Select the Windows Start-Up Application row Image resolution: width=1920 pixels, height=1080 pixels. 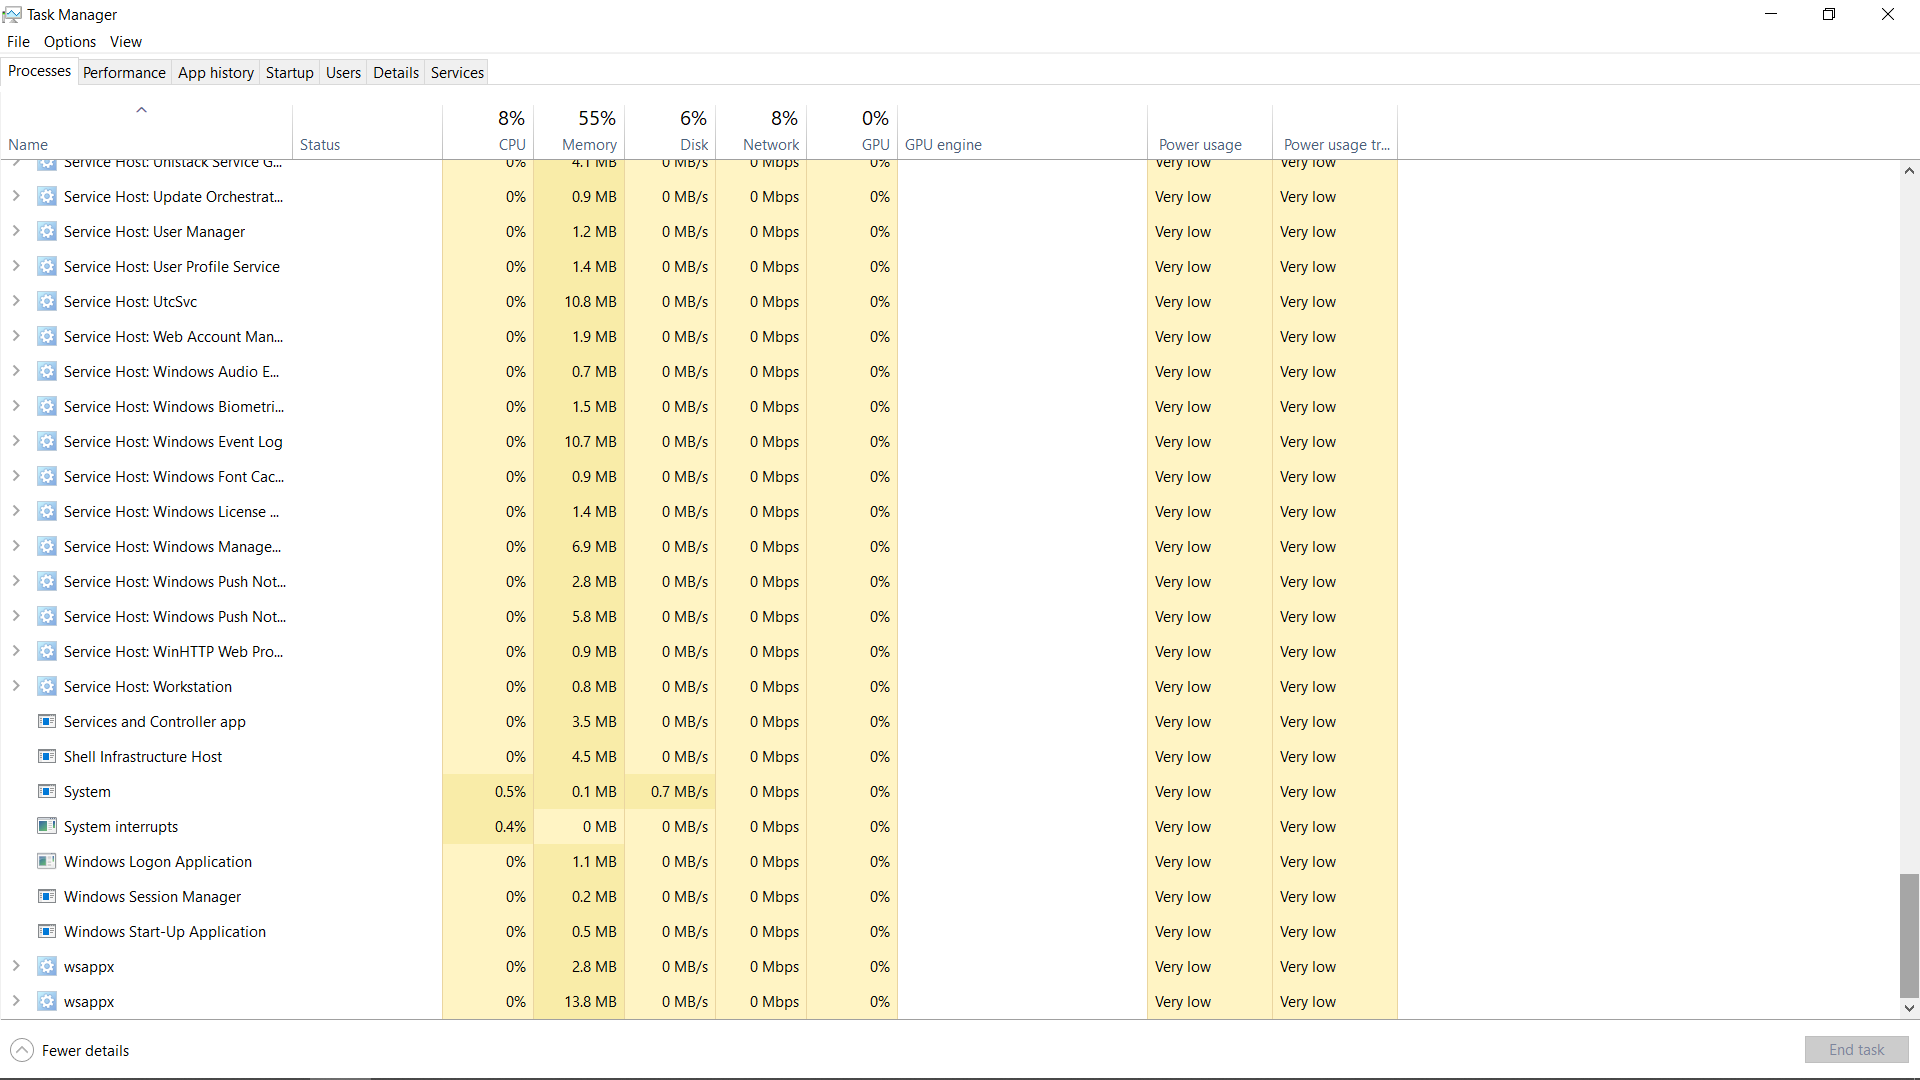(x=165, y=931)
